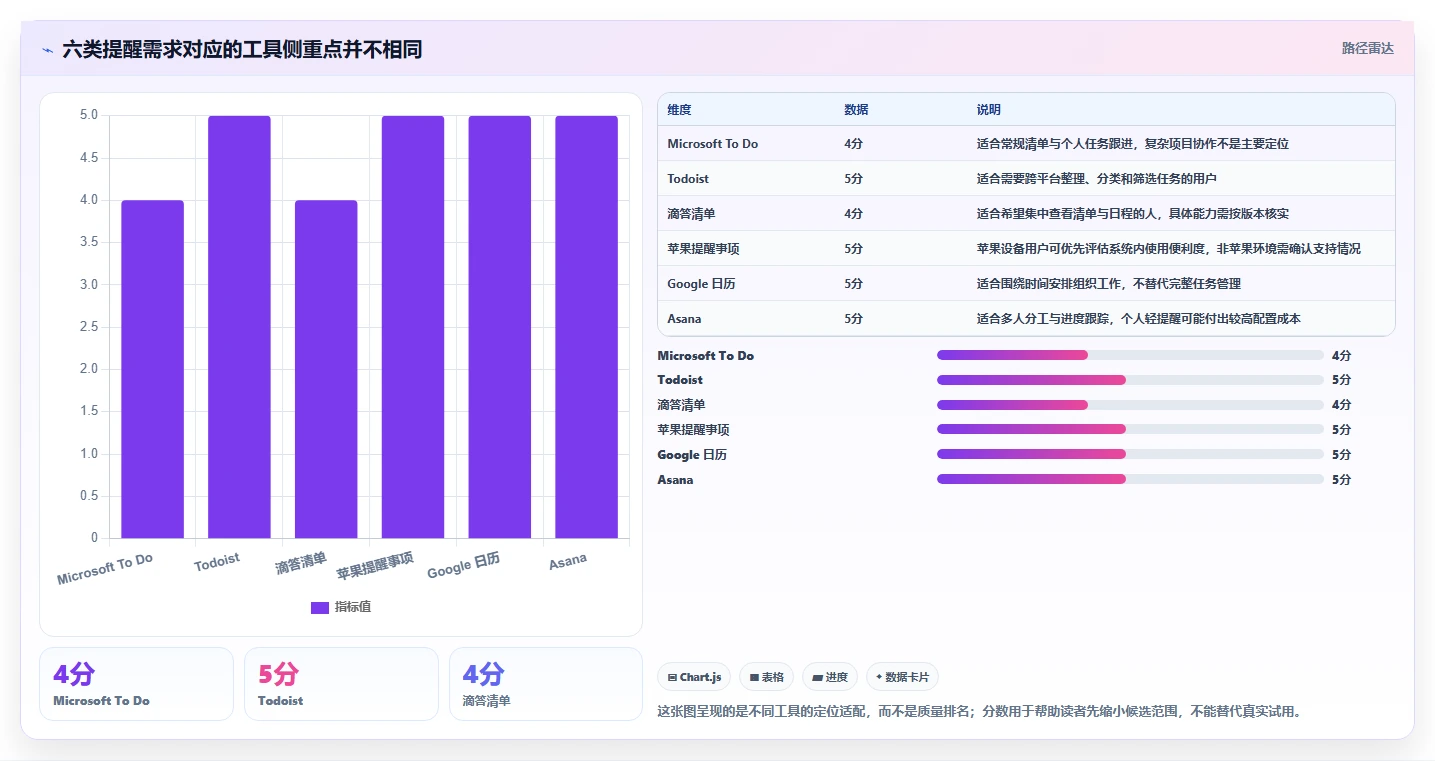Image resolution: width=1435 pixels, height=761 pixels.
Task: Click the 4分 value beside the 滴答清单 progress bar
Action: pyautogui.click(x=1341, y=405)
